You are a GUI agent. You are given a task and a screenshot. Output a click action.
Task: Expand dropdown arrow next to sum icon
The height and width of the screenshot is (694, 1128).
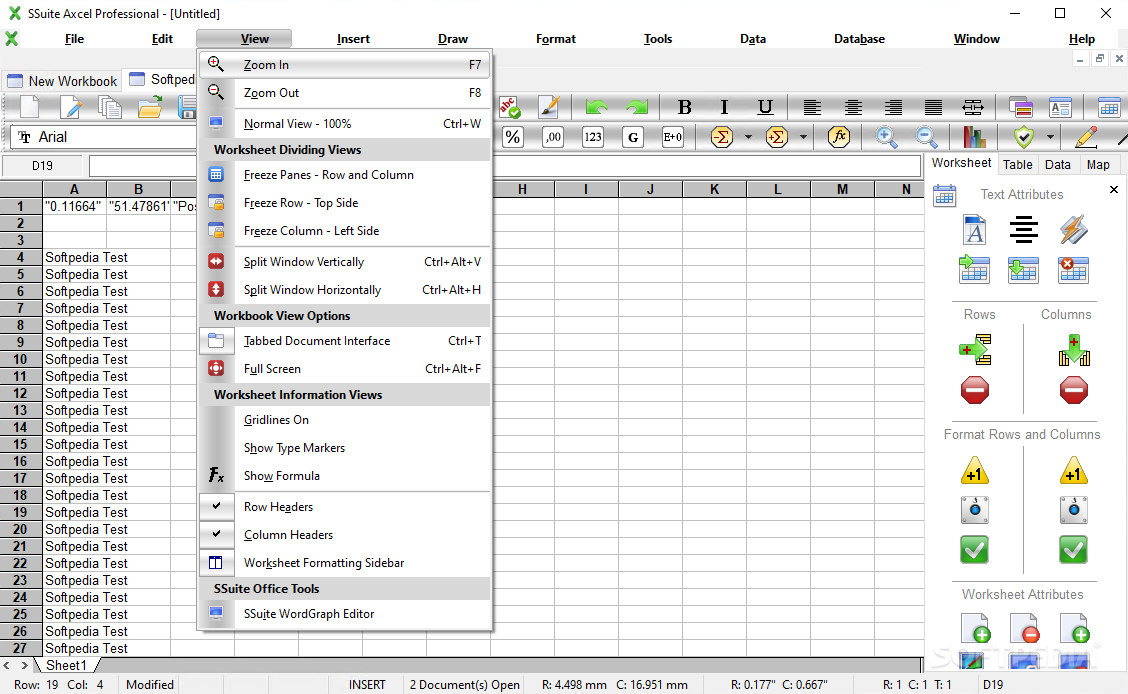tap(748, 137)
